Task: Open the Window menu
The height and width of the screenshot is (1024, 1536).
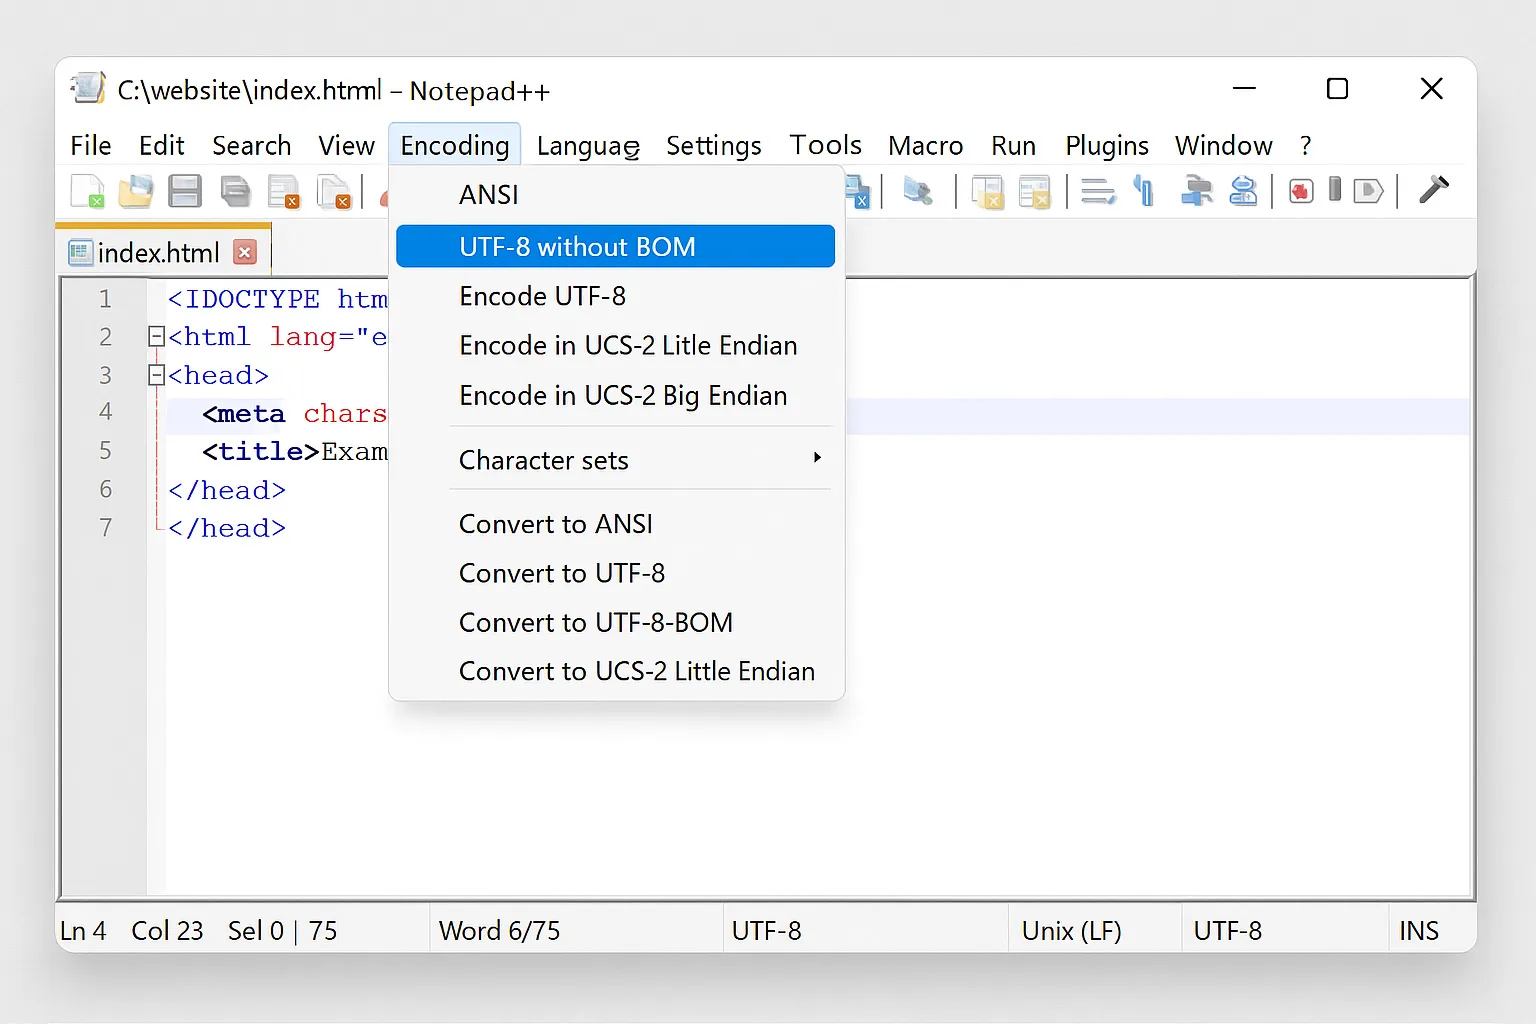Action: (1223, 146)
